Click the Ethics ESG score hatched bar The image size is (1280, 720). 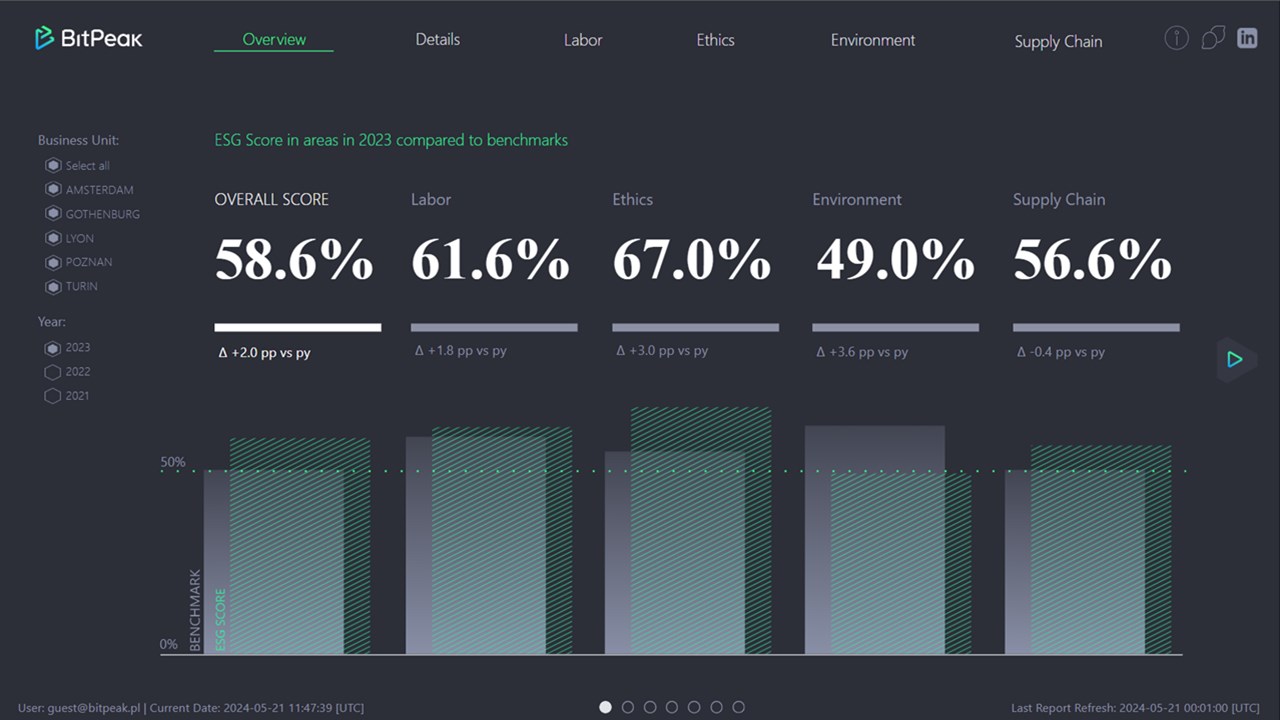coord(701,531)
